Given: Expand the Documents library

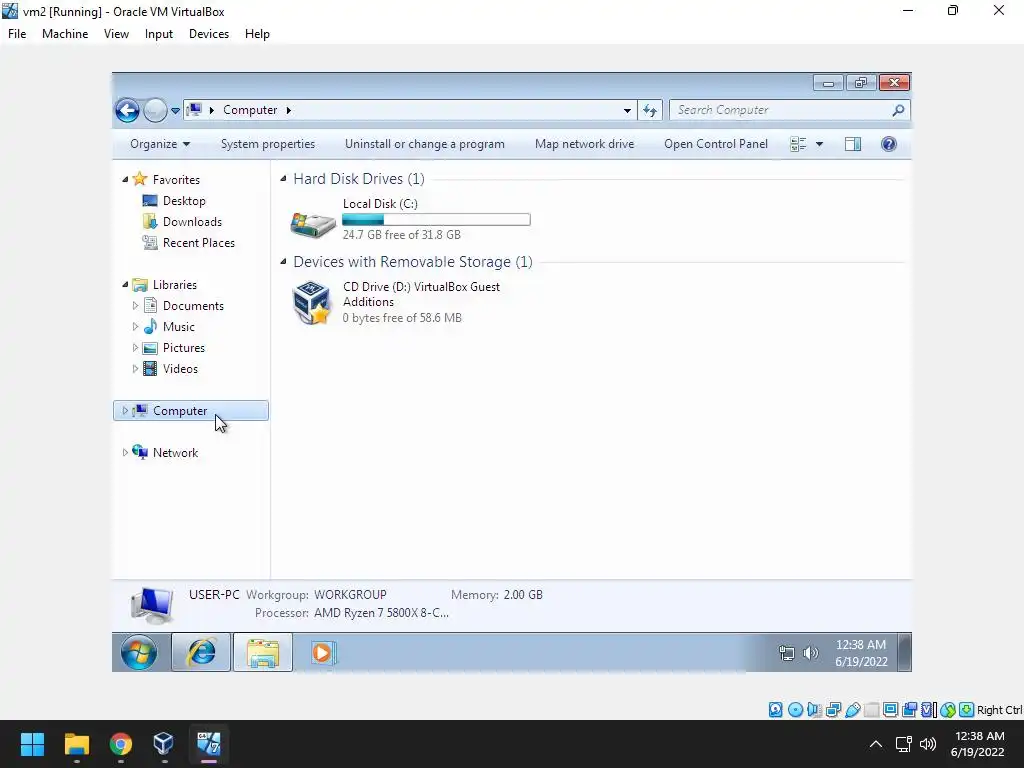Looking at the screenshot, I should point(135,306).
